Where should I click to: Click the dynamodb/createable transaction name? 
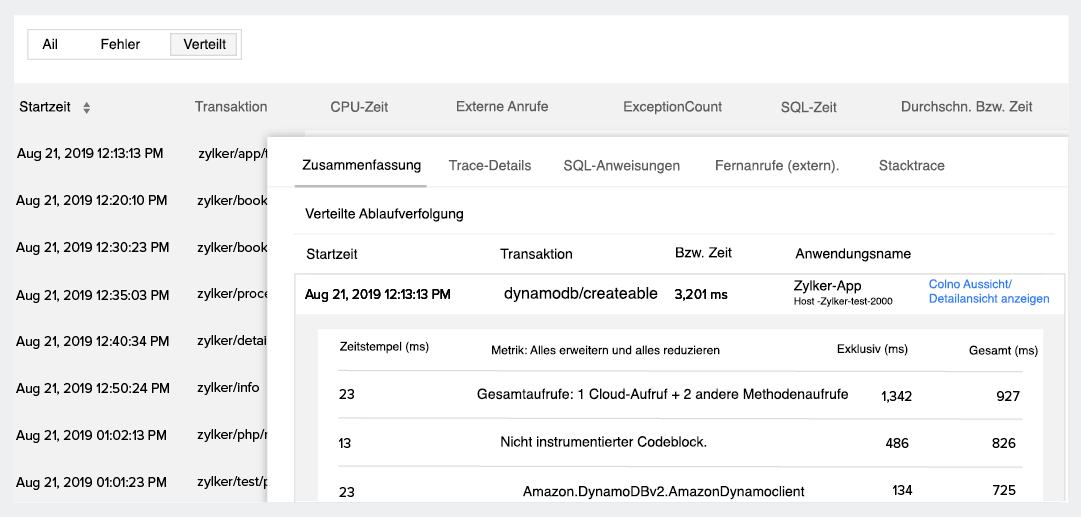tap(580, 292)
